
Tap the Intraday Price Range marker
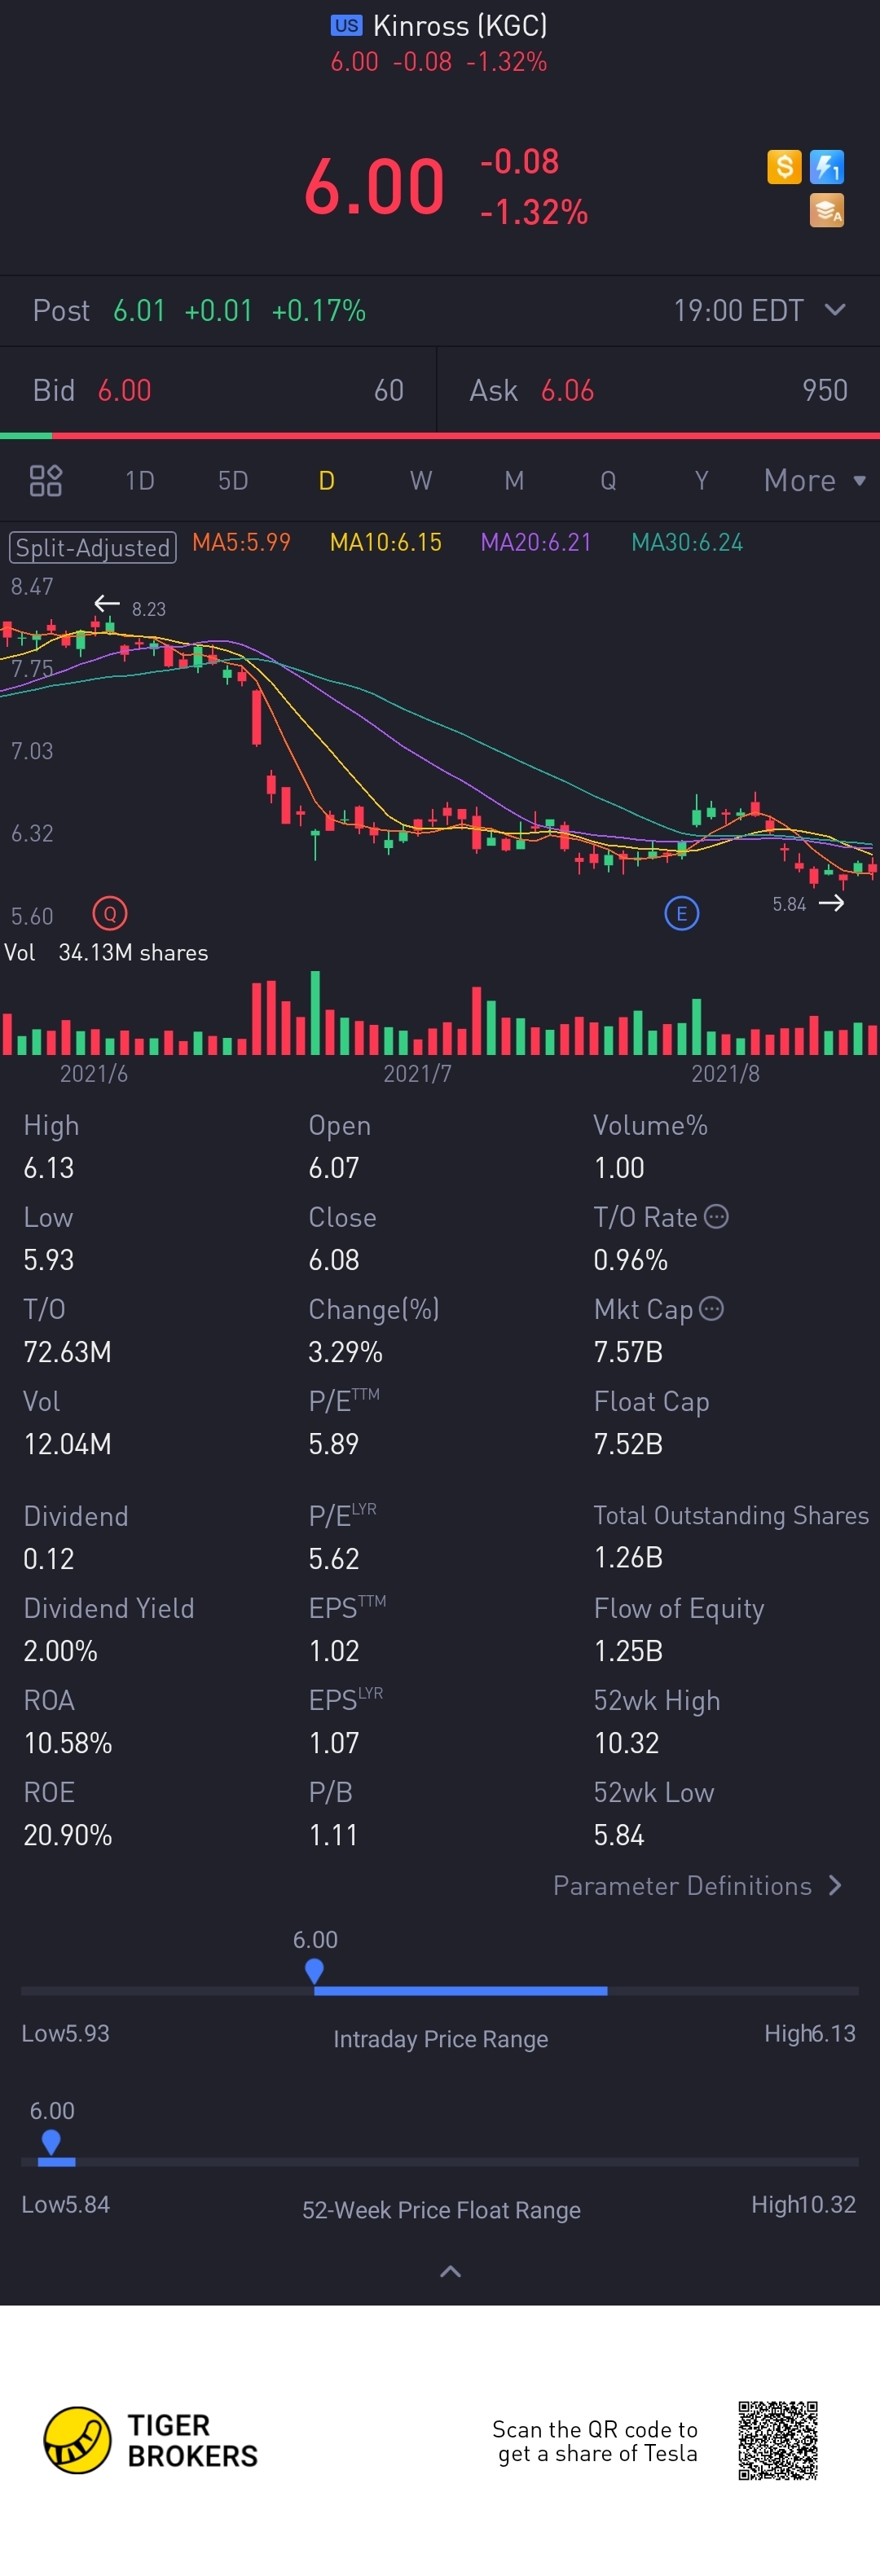(314, 1970)
